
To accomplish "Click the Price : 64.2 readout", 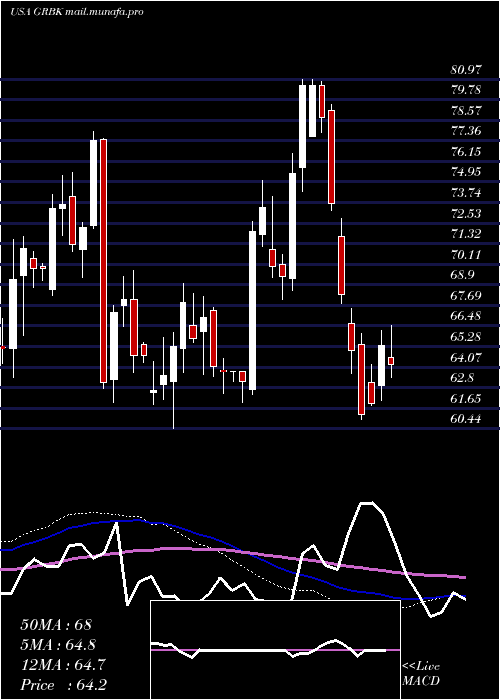I will click(x=63, y=685).
